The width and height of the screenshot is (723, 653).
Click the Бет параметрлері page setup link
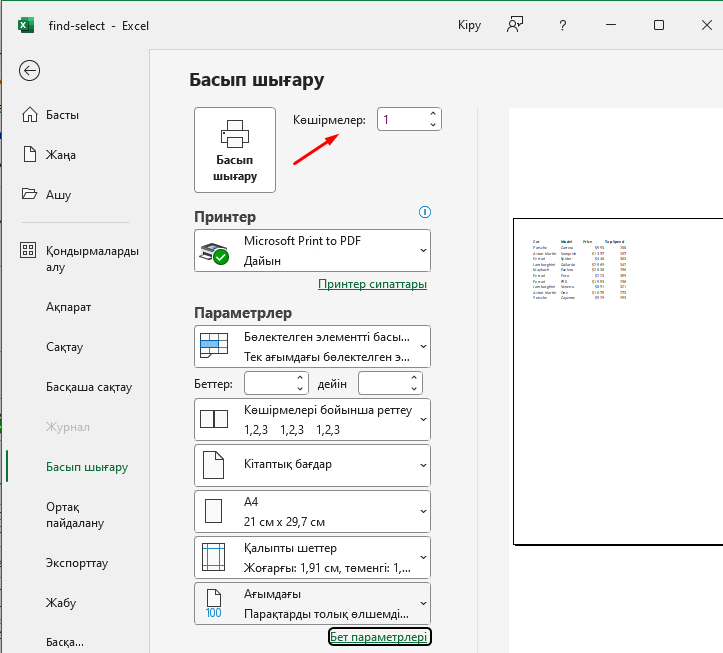[379, 637]
